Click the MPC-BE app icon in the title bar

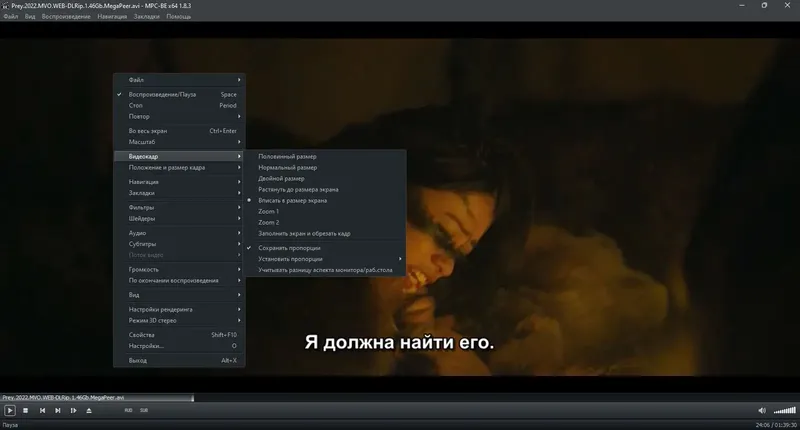[6, 6]
